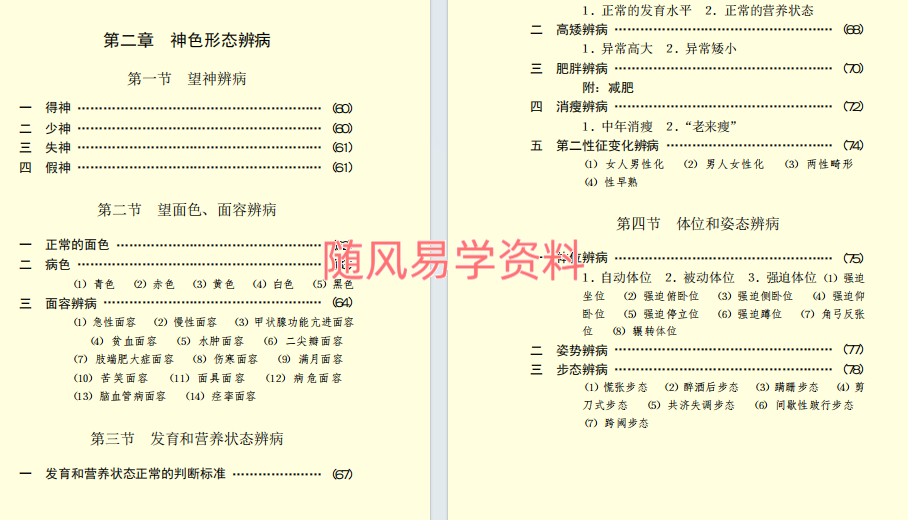Click the 第四节 体位和姿态辨病 heading
The image size is (908, 520).
[697, 223]
